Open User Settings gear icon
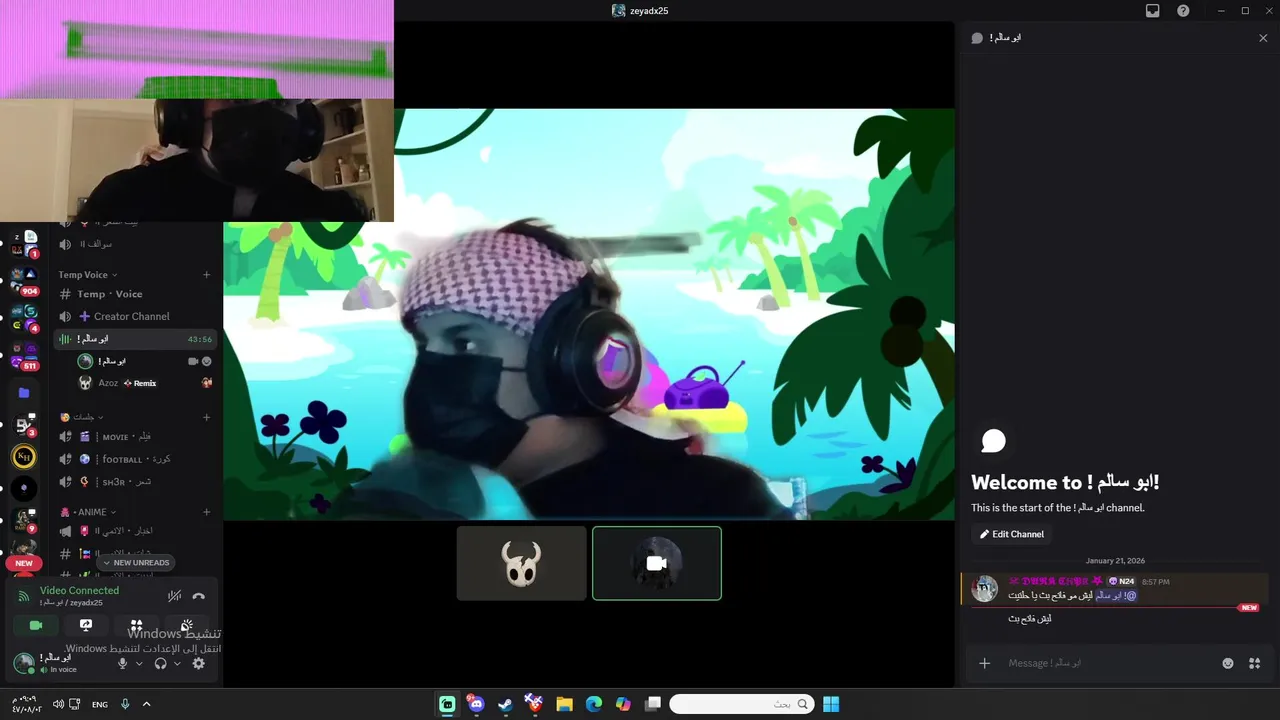Screen dimensions: 1280x720 point(199,663)
